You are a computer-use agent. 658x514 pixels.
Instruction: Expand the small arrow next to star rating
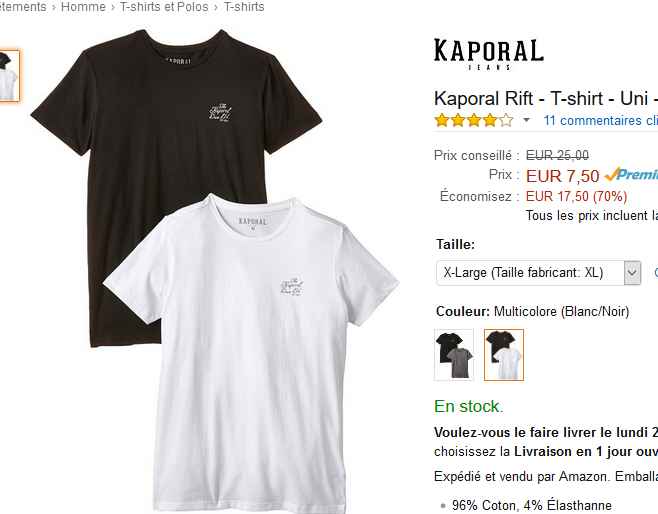point(526,120)
